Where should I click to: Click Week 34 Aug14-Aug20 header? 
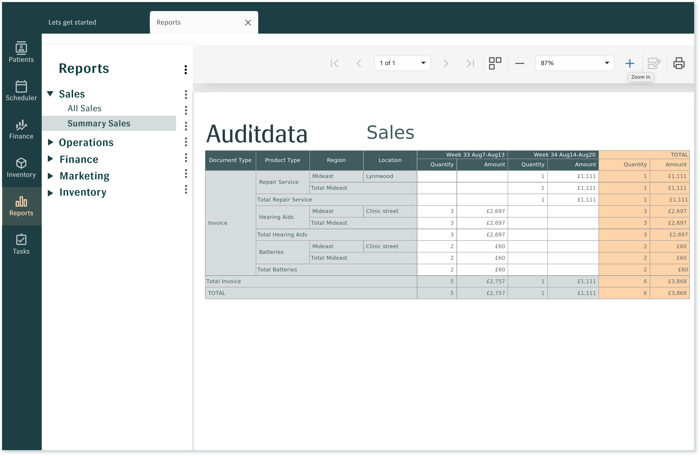[553, 155]
